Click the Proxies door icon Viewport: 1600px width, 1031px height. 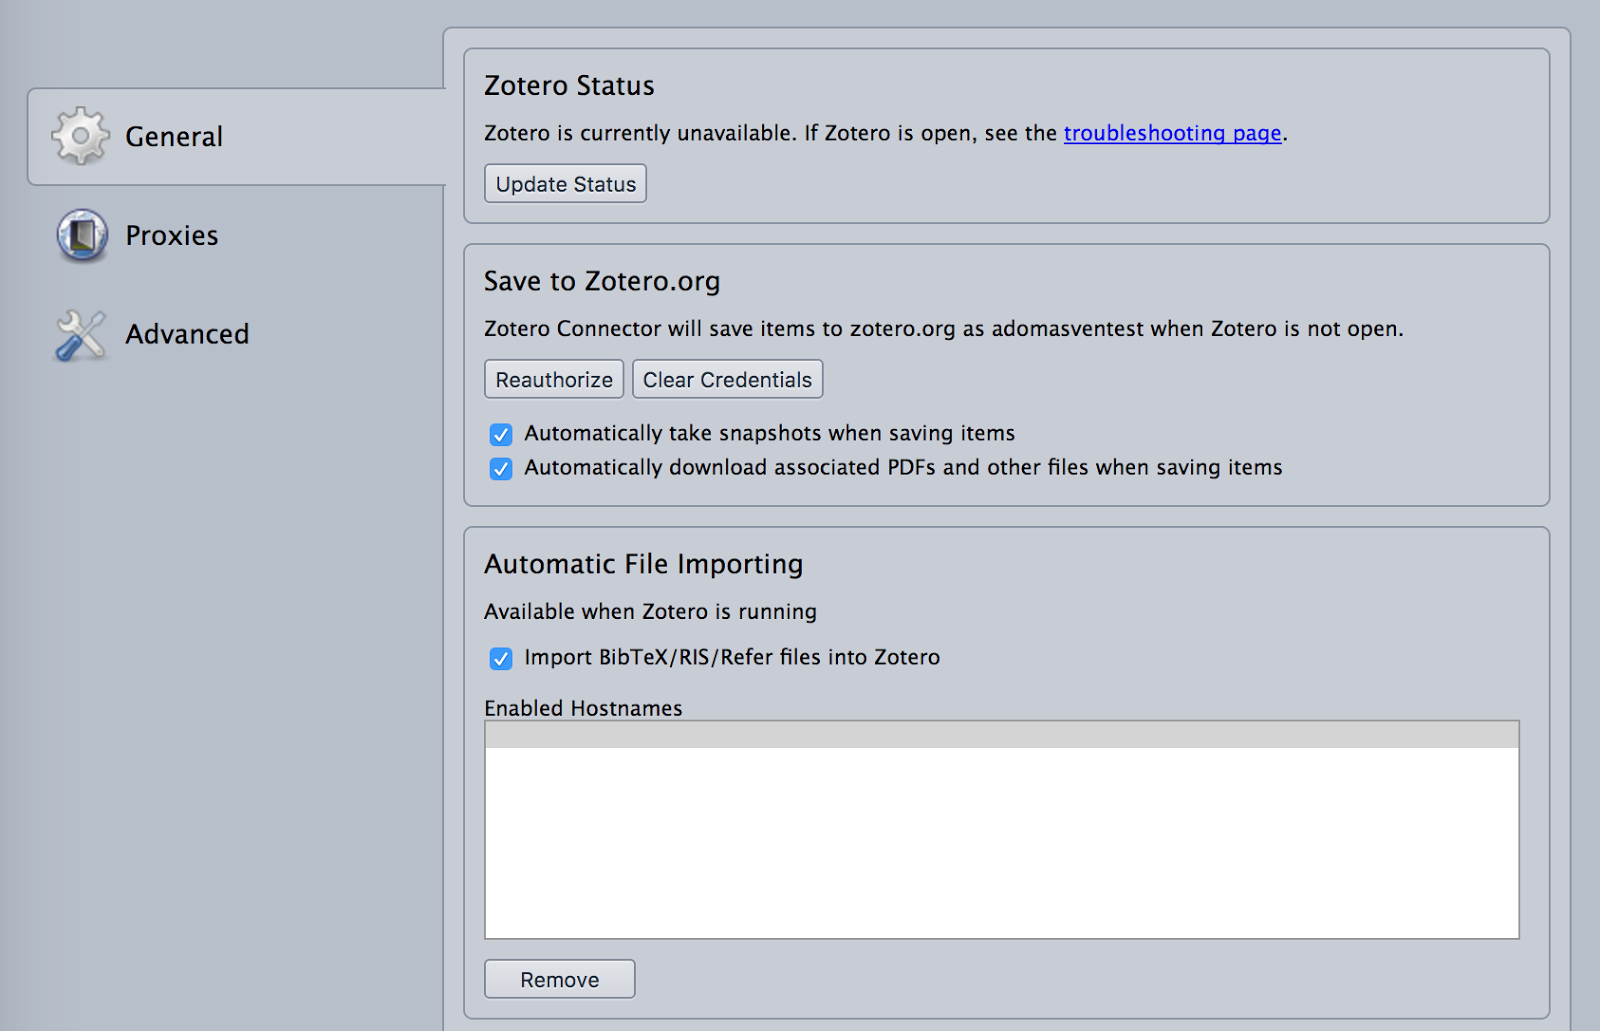(81, 235)
